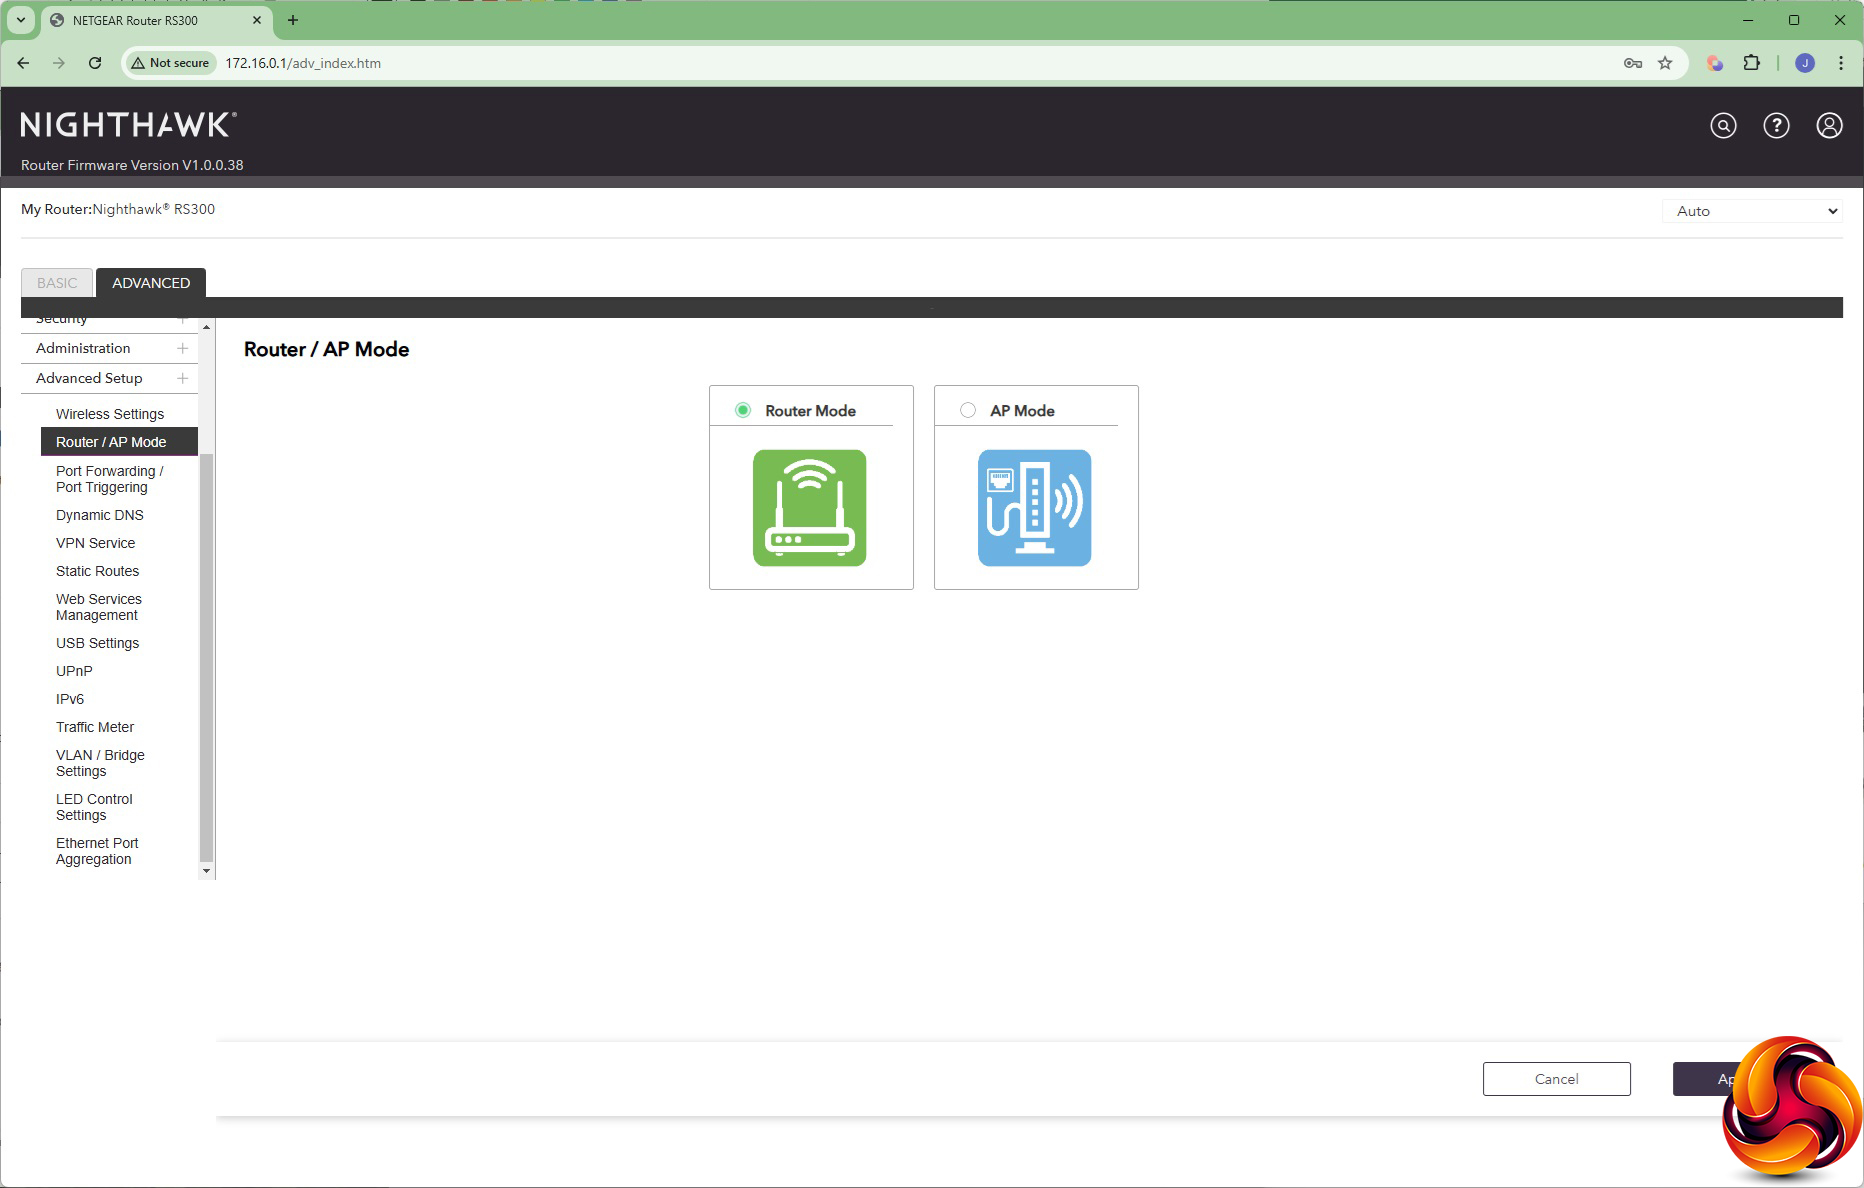Click the colorful extension icon in toolbar

pos(1715,63)
